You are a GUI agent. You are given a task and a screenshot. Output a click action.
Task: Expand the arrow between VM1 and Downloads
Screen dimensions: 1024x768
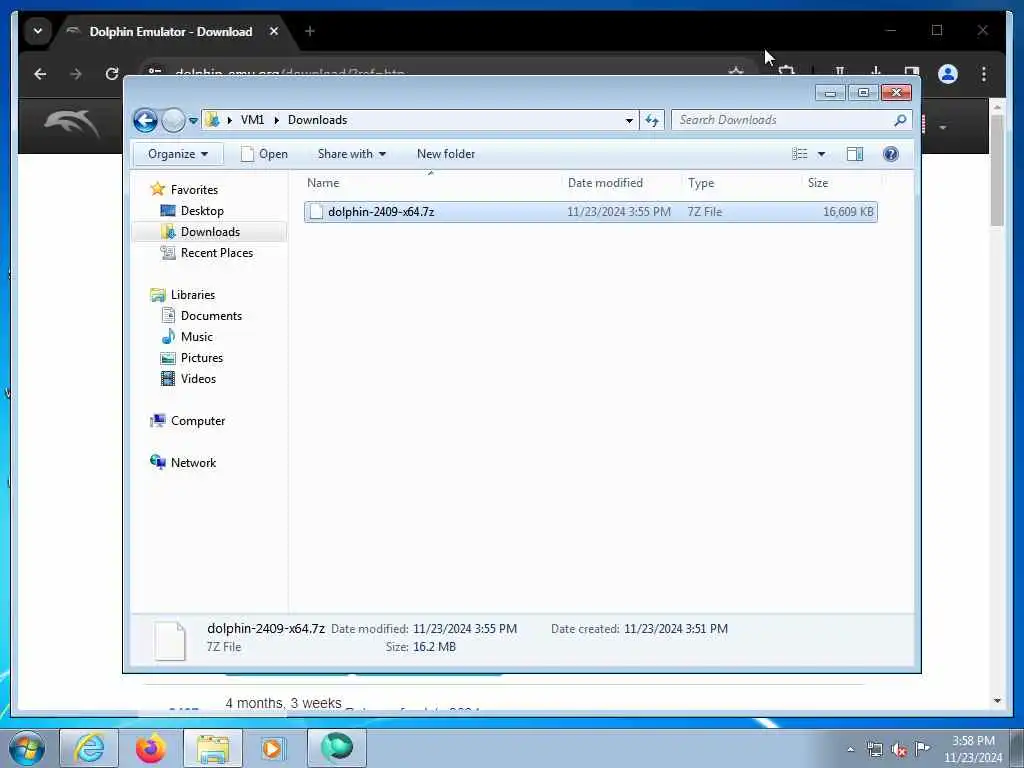click(277, 120)
